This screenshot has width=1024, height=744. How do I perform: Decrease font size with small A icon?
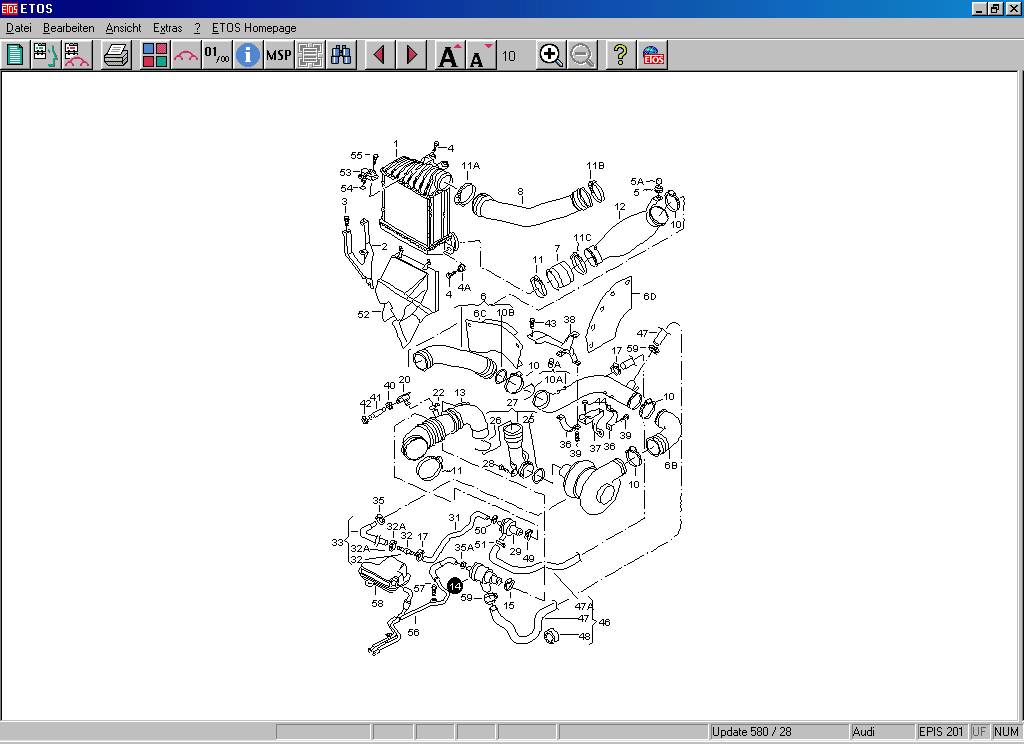click(480, 55)
